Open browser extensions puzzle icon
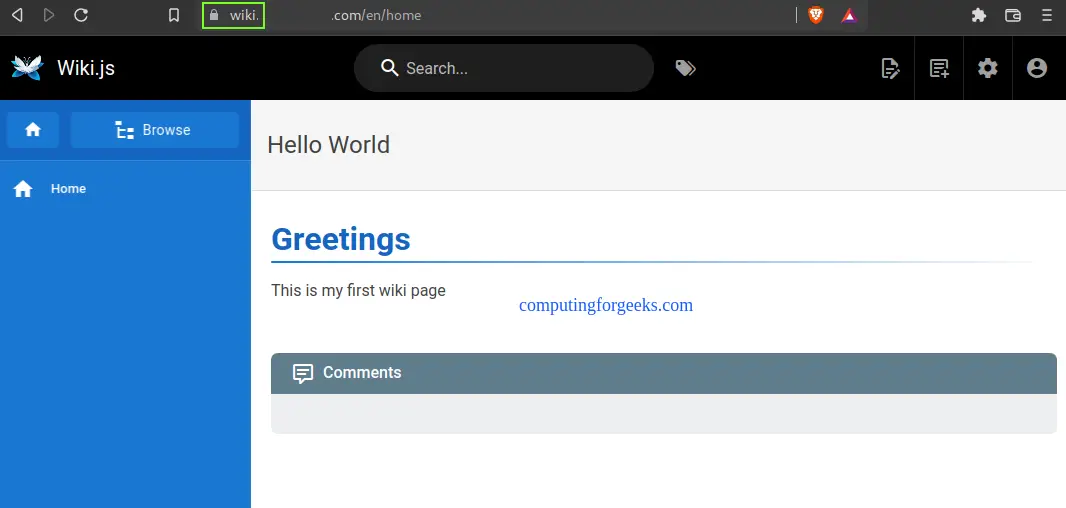Viewport: 1066px width, 508px height. pyautogui.click(x=979, y=15)
